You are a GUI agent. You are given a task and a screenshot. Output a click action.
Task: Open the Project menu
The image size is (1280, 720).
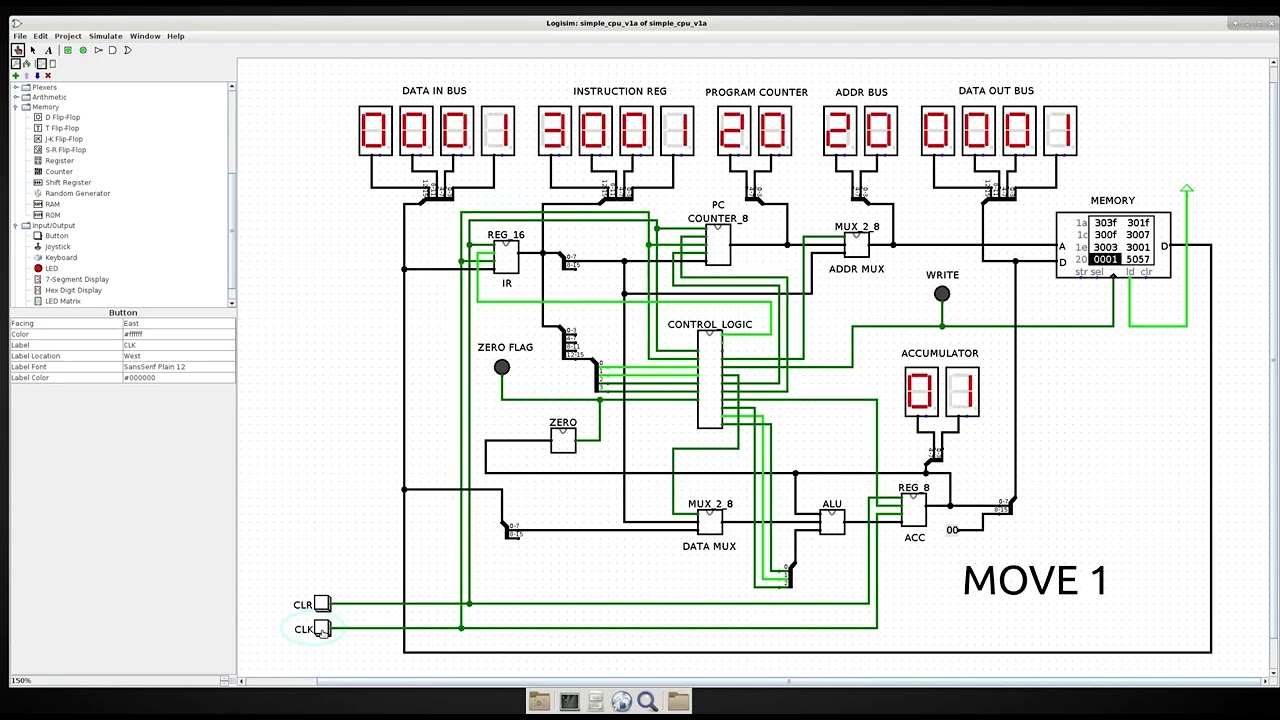click(x=68, y=36)
